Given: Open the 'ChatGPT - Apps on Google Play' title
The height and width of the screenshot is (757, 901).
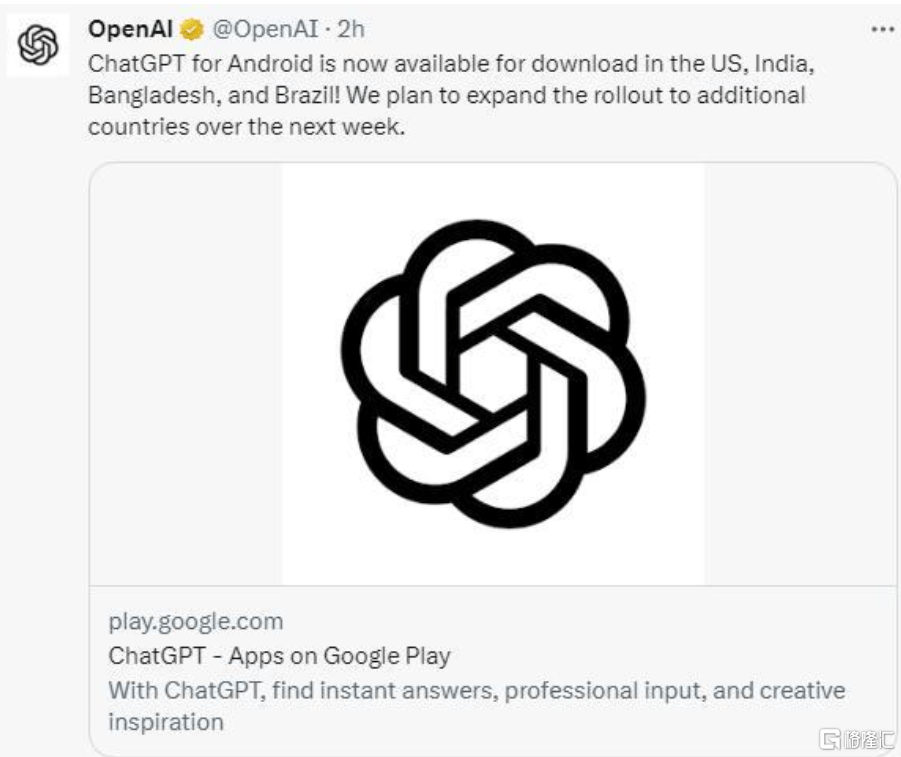Looking at the screenshot, I should tap(279, 656).
